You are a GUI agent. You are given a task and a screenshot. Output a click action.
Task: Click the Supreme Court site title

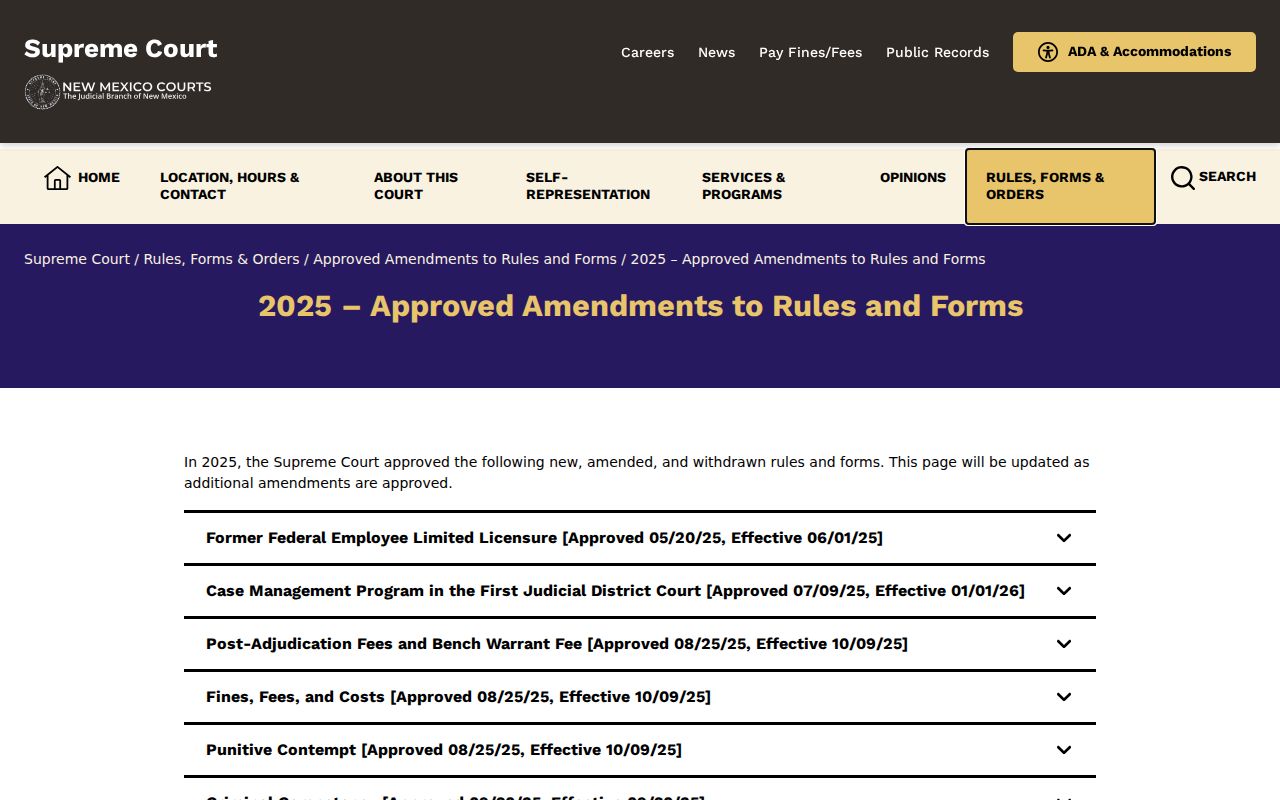[121, 49]
